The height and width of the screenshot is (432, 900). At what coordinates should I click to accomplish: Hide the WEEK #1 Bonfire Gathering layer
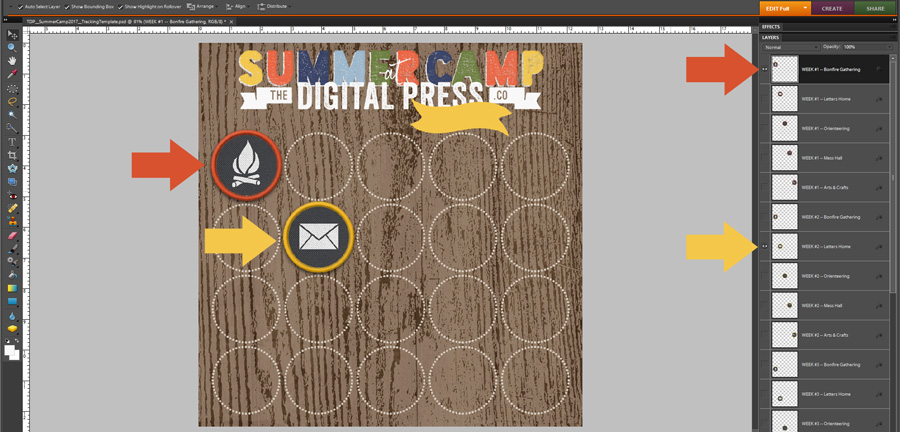coord(764,69)
